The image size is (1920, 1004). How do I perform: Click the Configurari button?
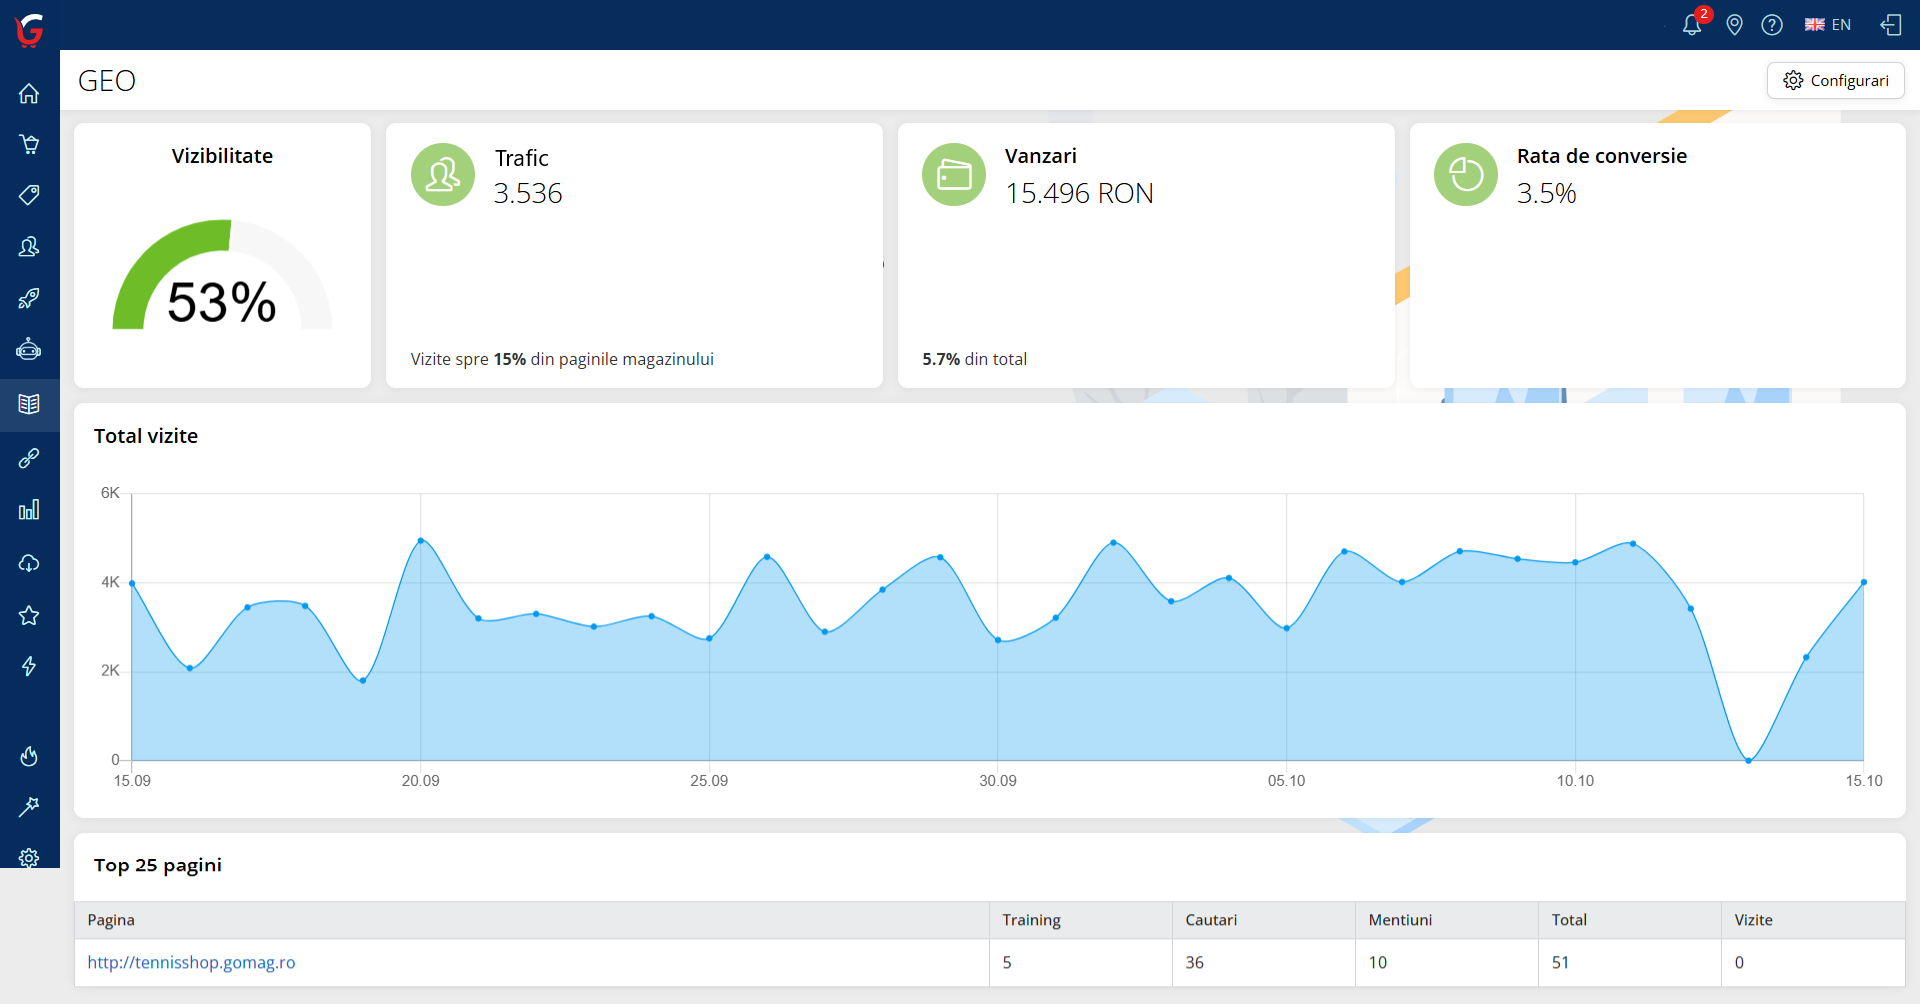pos(1836,80)
